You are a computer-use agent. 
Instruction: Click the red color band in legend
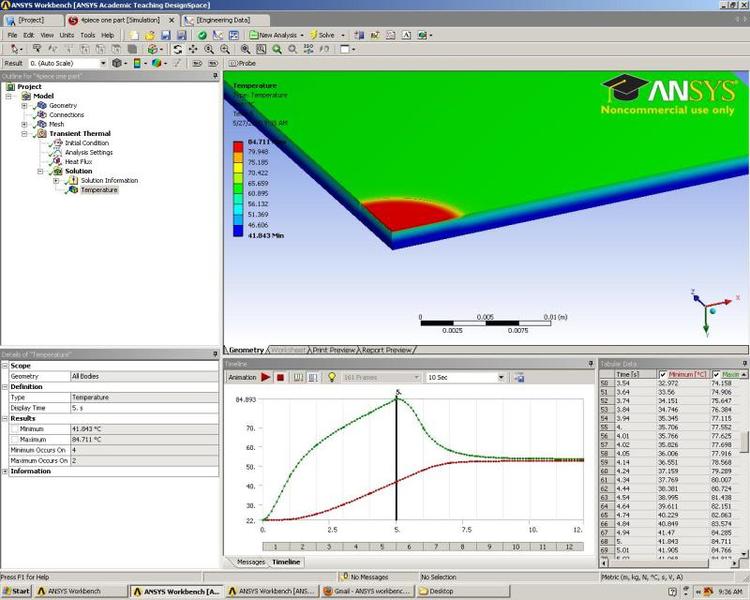pos(238,146)
